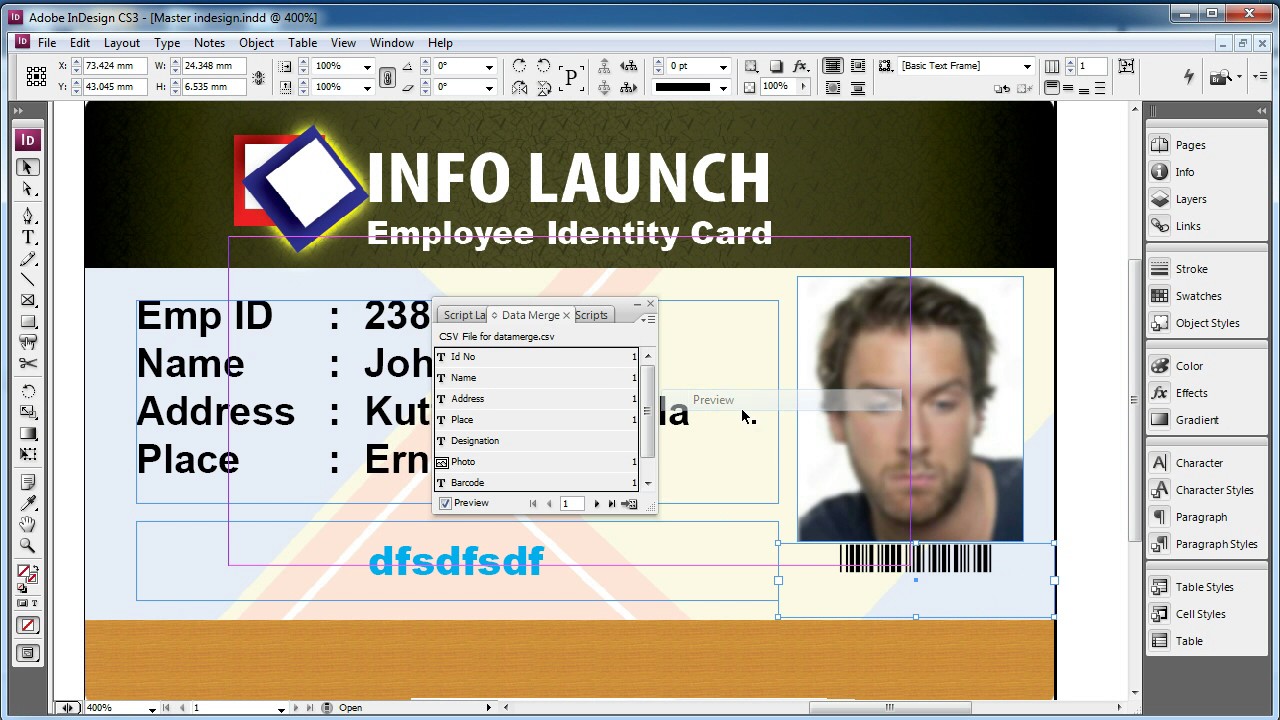Open the stroke type dropdown
This screenshot has width=1280, height=720.
point(723,87)
